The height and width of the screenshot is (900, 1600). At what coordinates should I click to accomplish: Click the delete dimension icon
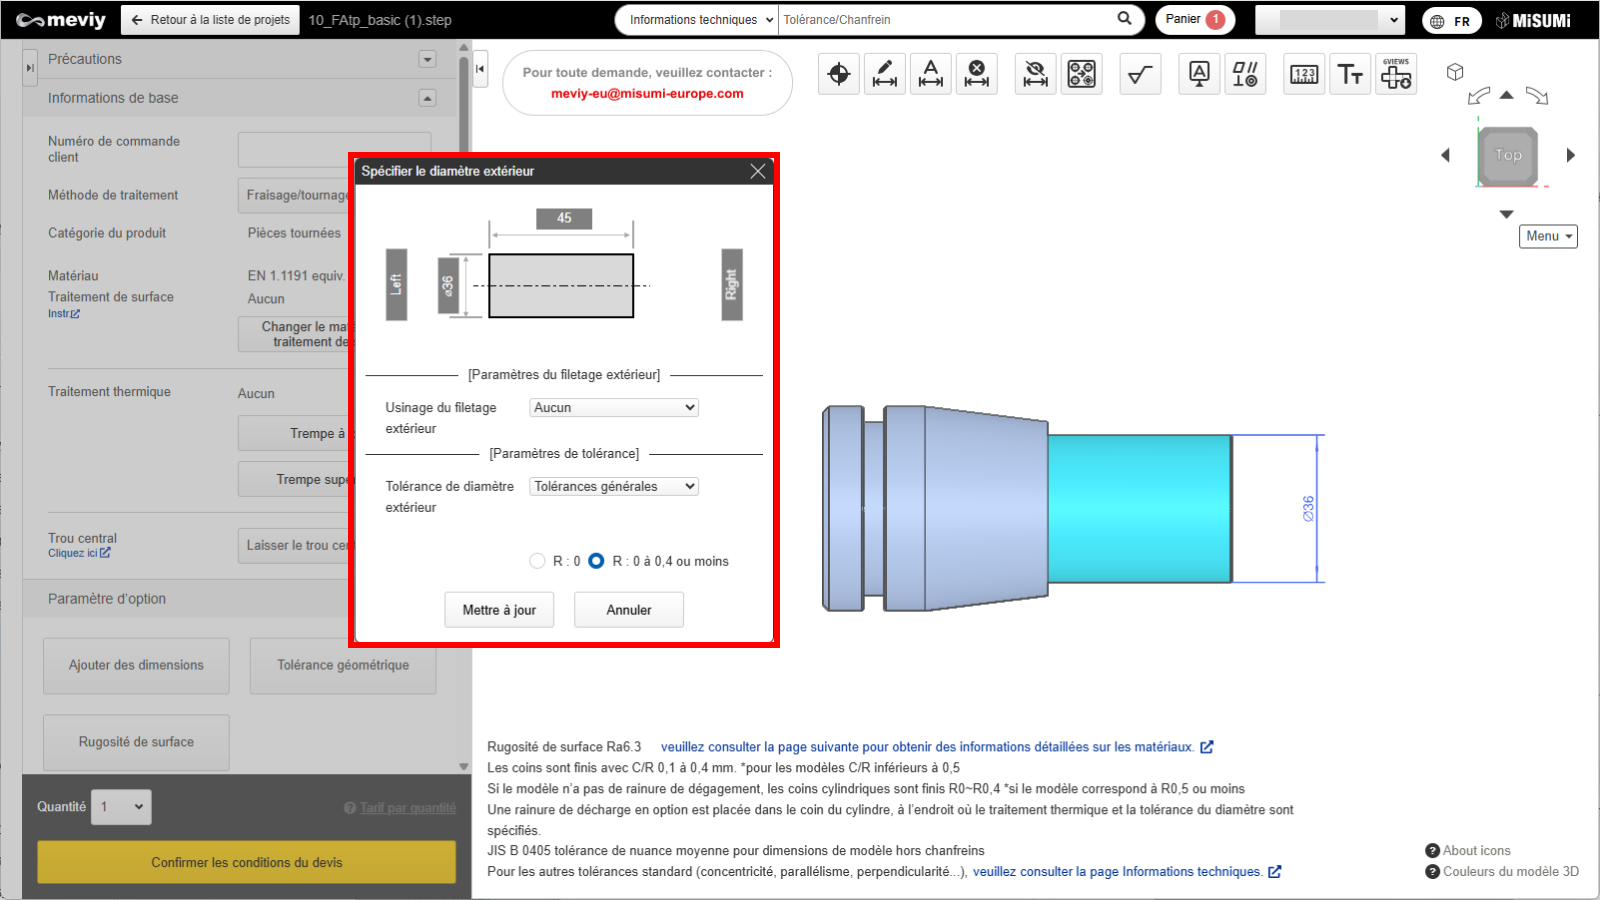[x=977, y=74]
